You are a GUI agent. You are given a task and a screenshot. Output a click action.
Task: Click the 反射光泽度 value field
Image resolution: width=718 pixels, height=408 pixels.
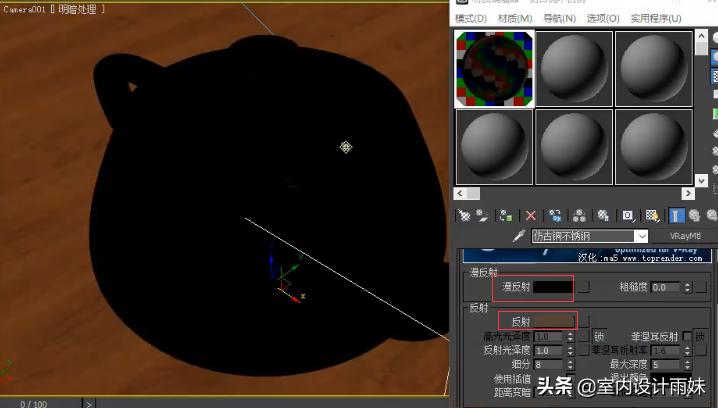pos(549,350)
